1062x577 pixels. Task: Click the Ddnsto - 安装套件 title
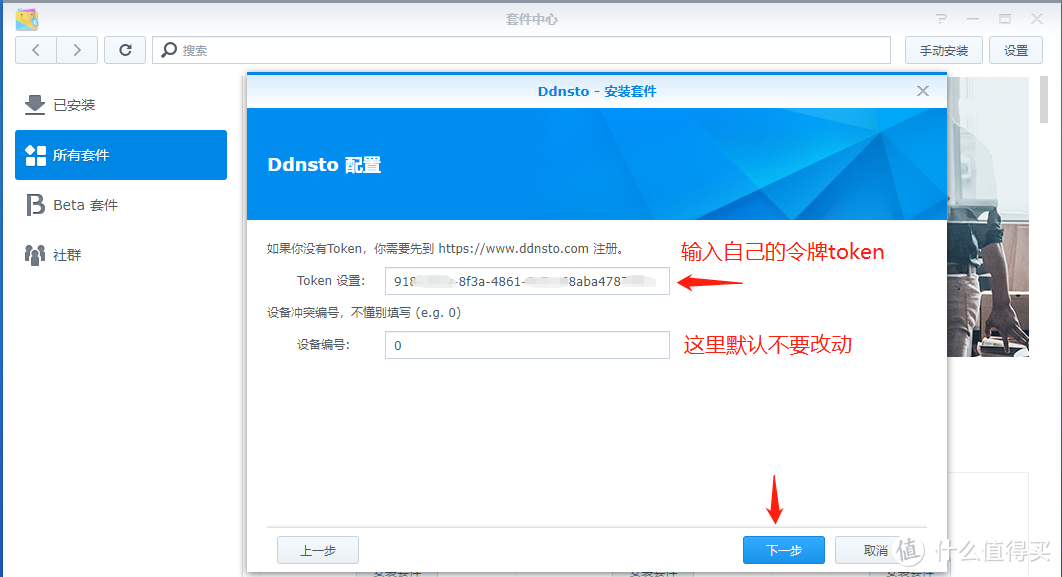[x=597, y=91]
